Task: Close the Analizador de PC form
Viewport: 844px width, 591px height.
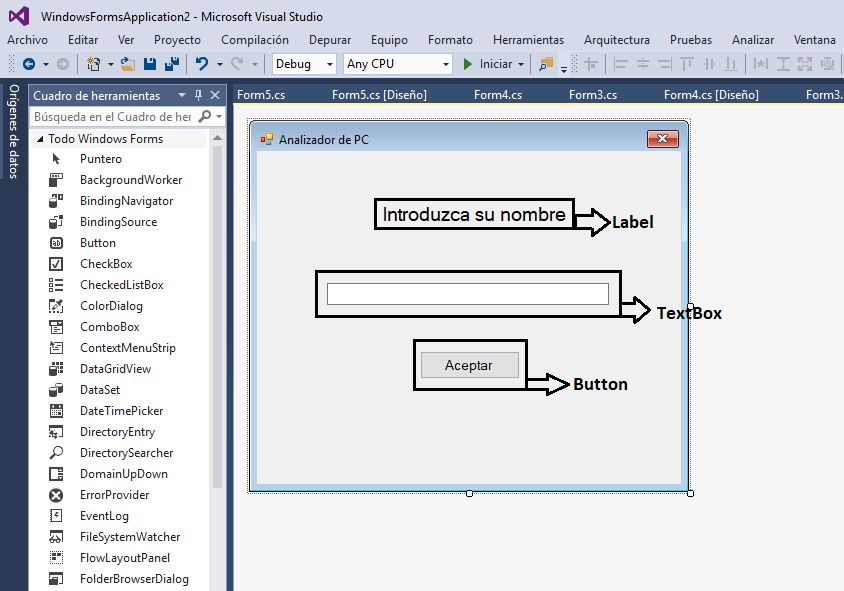Action: coord(663,139)
